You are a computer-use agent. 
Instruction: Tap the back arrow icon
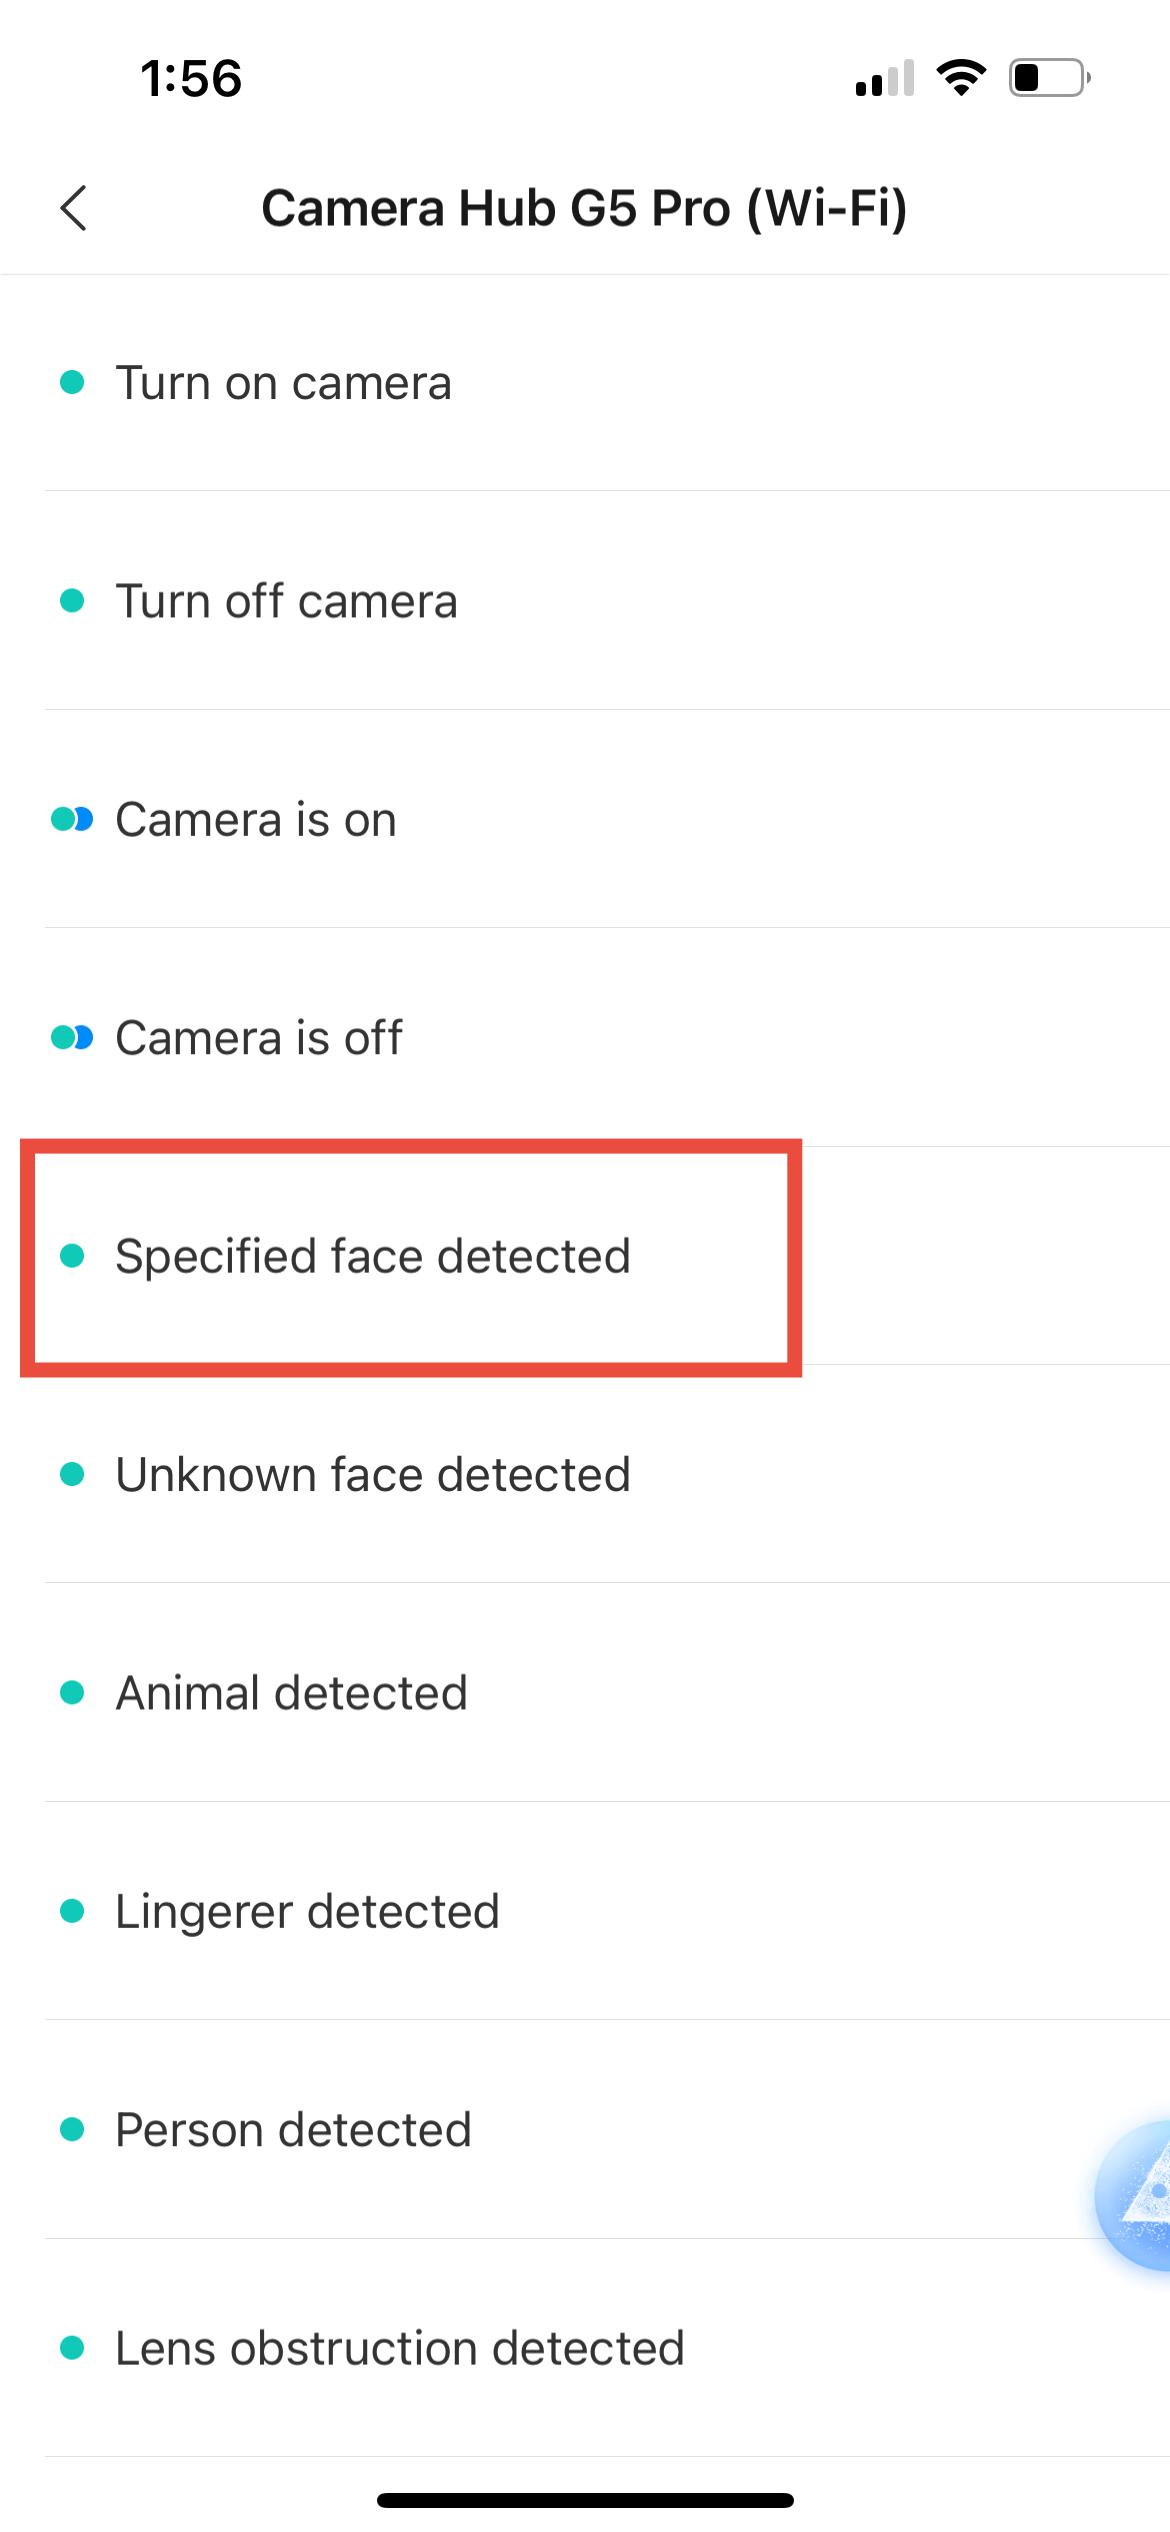coord(74,208)
